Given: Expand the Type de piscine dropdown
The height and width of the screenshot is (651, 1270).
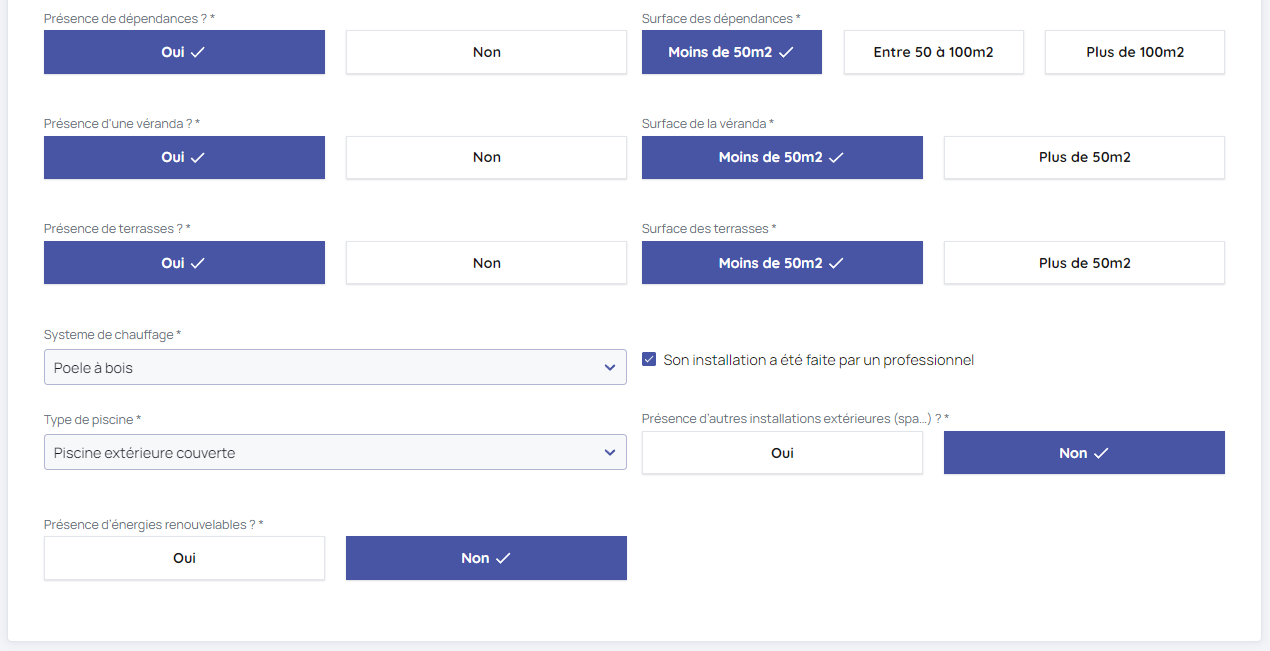Looking at the screenshot, I should click(x=335, y=452).
